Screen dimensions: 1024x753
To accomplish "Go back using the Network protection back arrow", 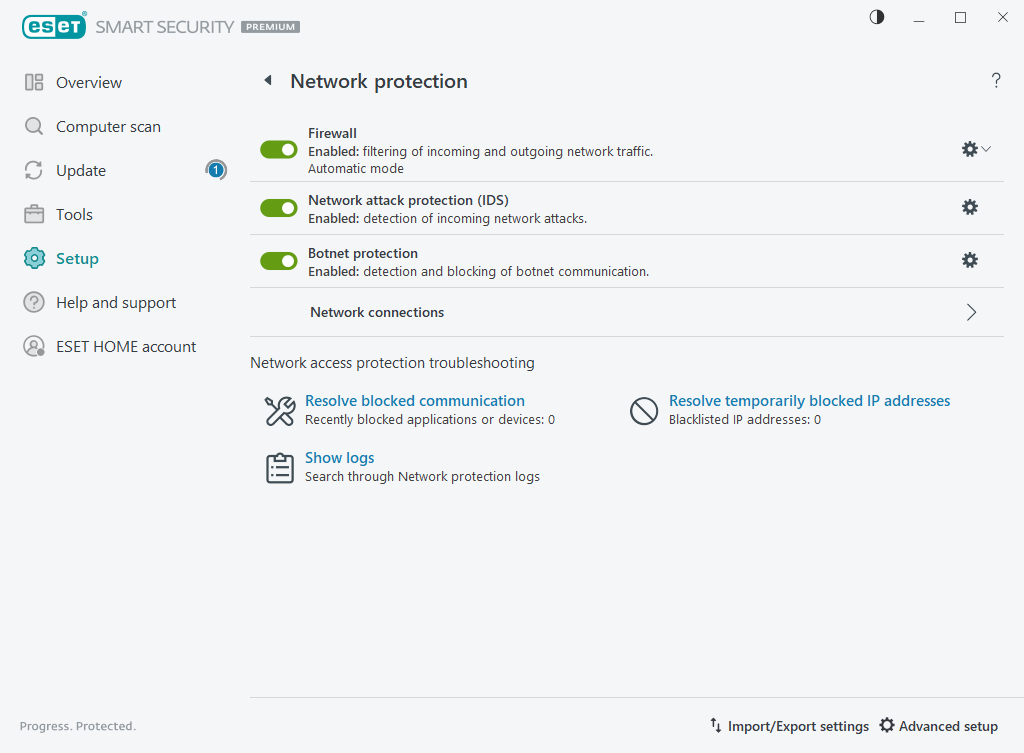I will [x=267, y=80].
